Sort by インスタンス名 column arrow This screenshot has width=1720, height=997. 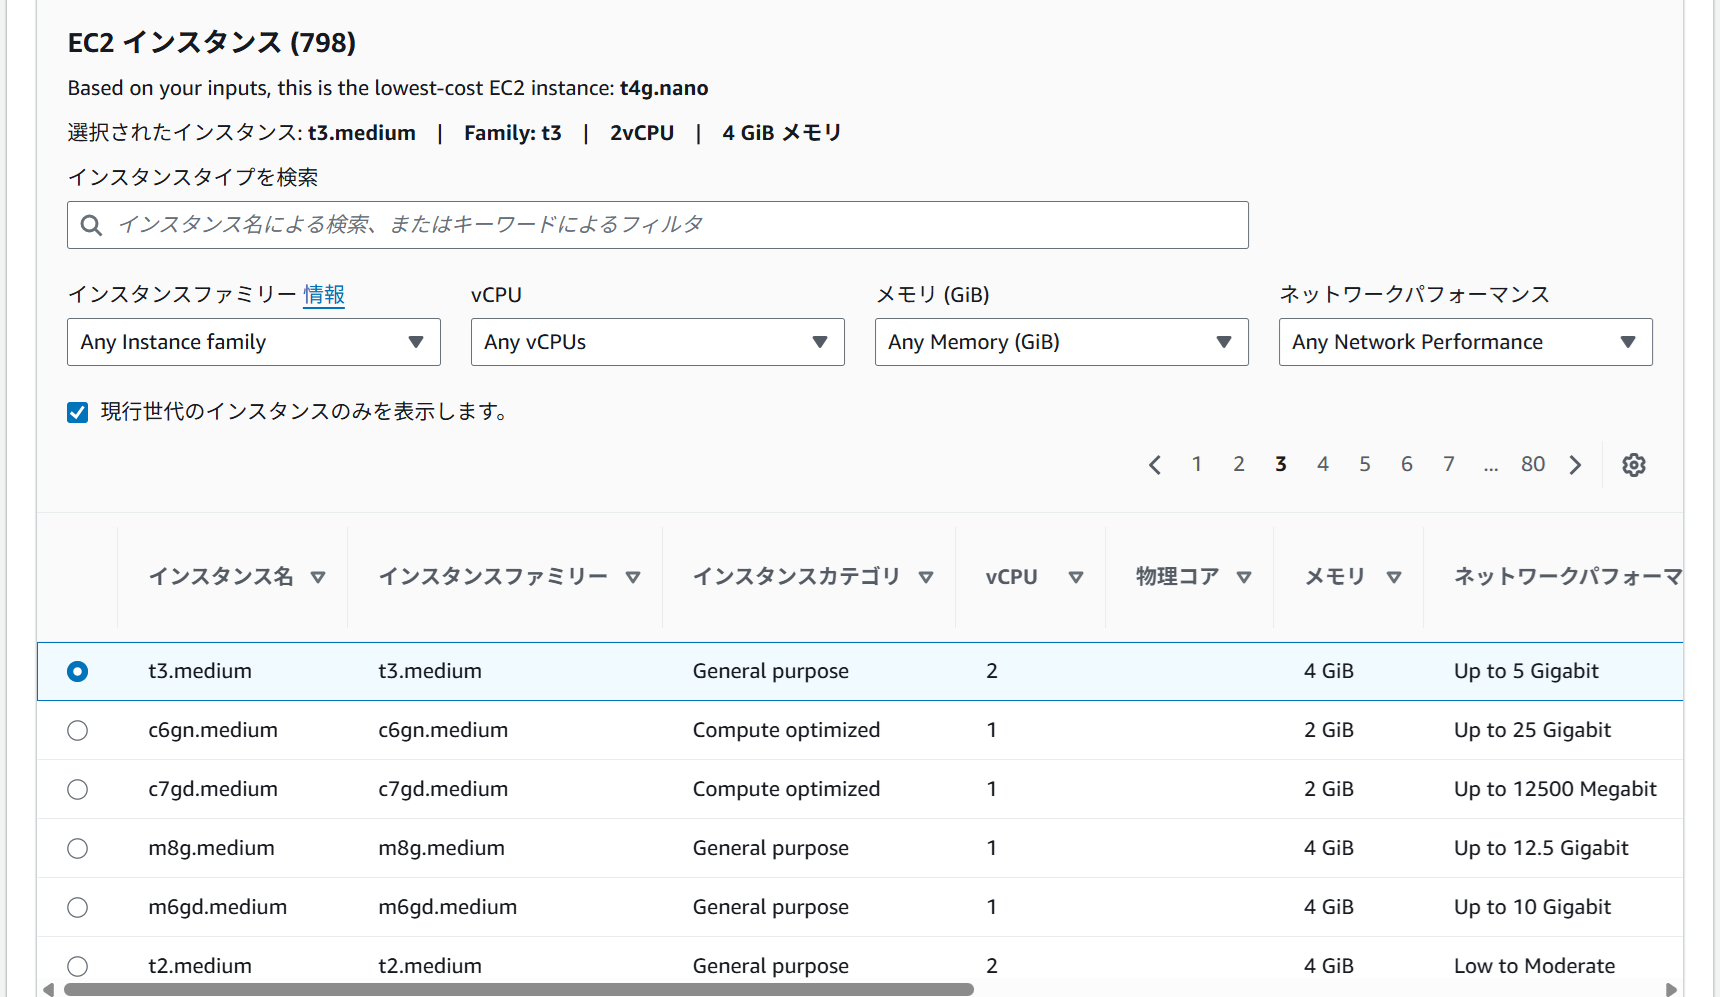pyautogui.click(x=318, y=577)
